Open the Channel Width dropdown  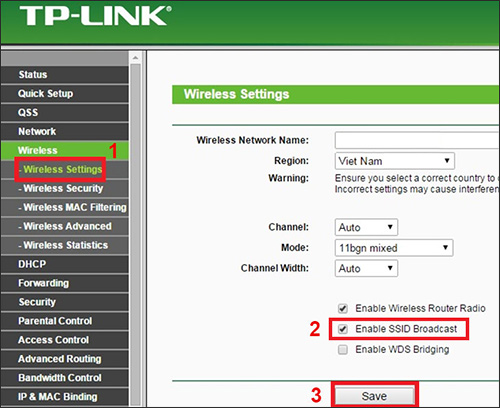pyautogui.click(x=366, y=268)
